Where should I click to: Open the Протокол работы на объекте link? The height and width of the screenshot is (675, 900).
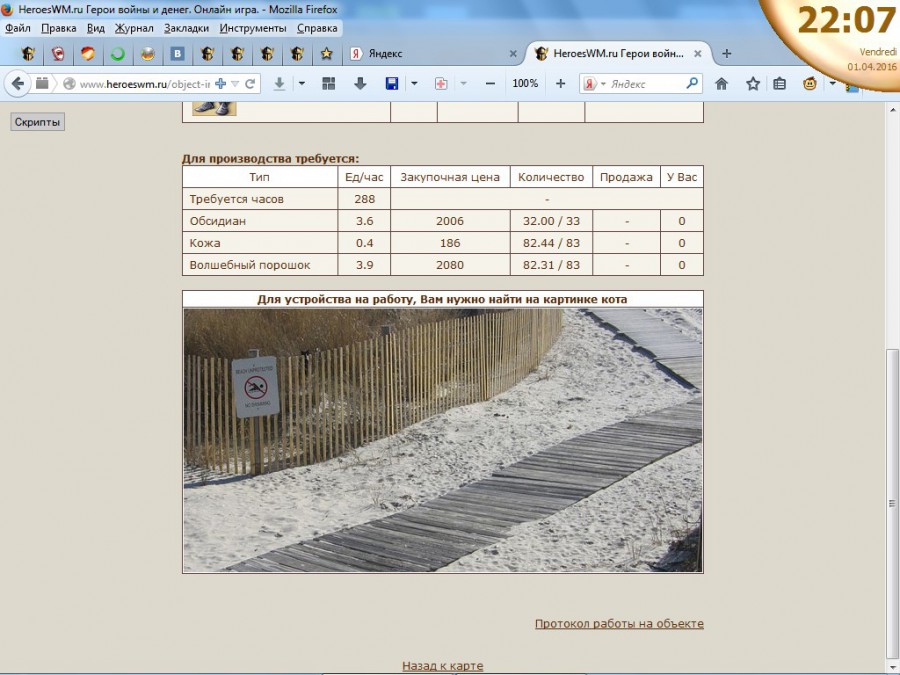[619, 623]
